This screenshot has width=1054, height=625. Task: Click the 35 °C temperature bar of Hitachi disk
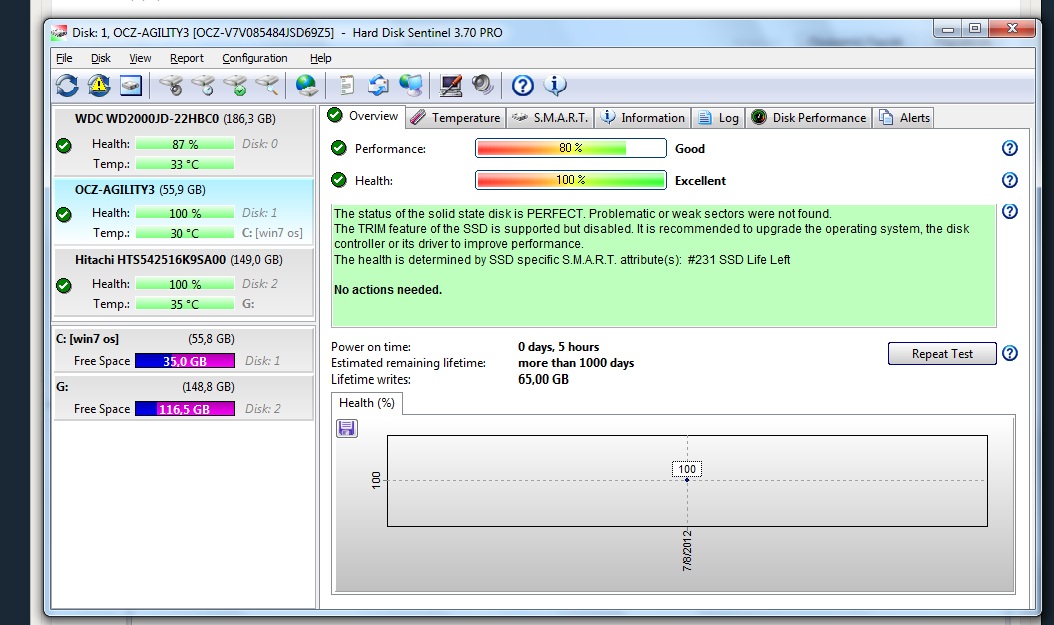point(185,304)
